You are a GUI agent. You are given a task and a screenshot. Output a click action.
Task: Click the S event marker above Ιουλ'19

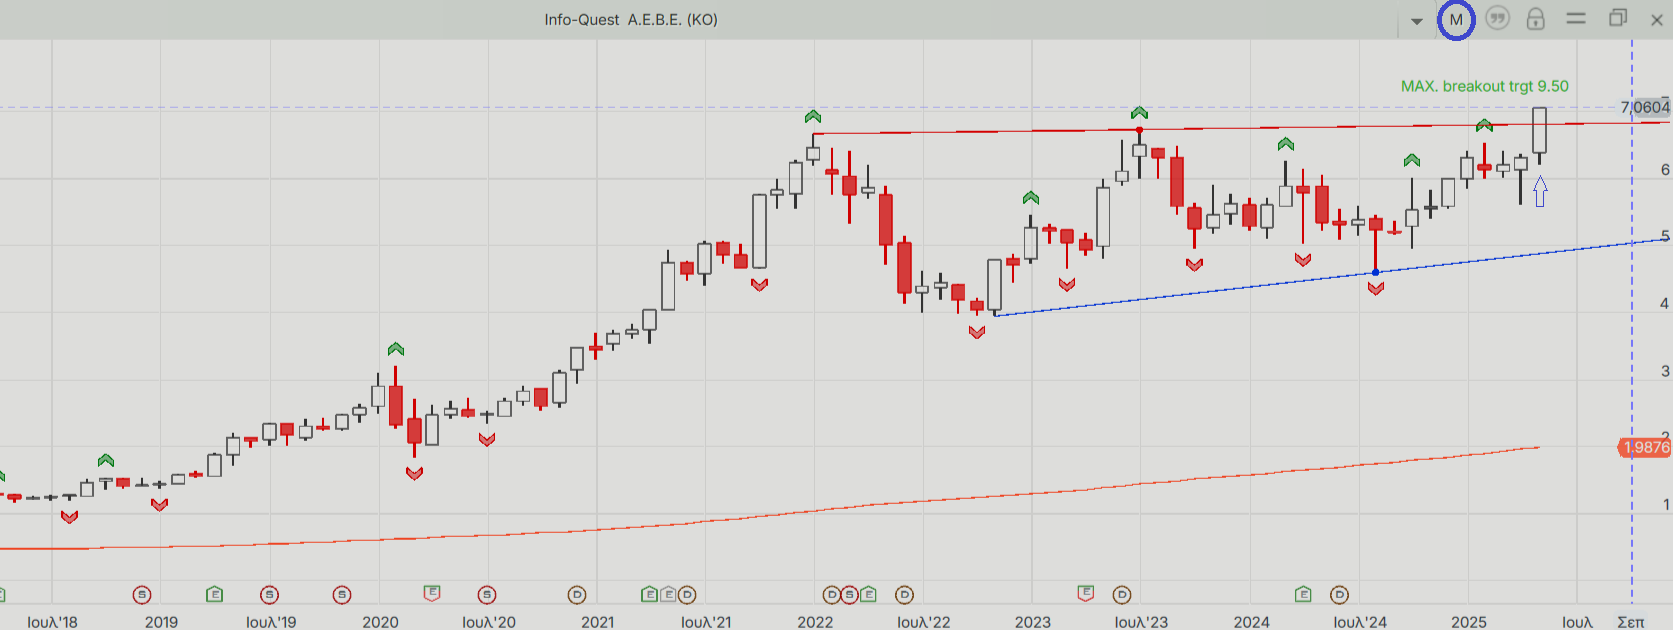(x=270, y=595)
